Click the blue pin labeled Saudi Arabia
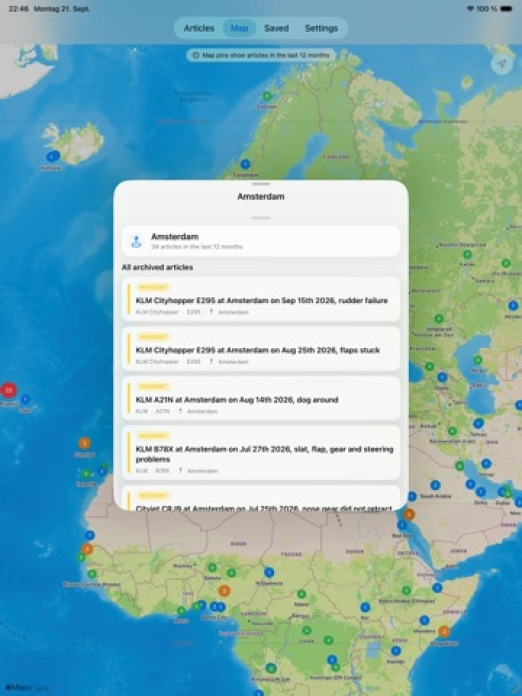The image size is (522, 696). point(435,485)
